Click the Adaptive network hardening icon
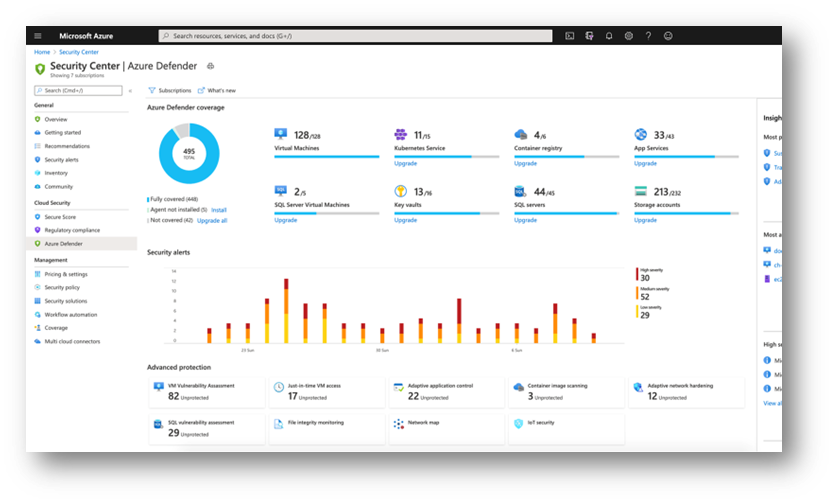834x504 pixels. (638, 387)
